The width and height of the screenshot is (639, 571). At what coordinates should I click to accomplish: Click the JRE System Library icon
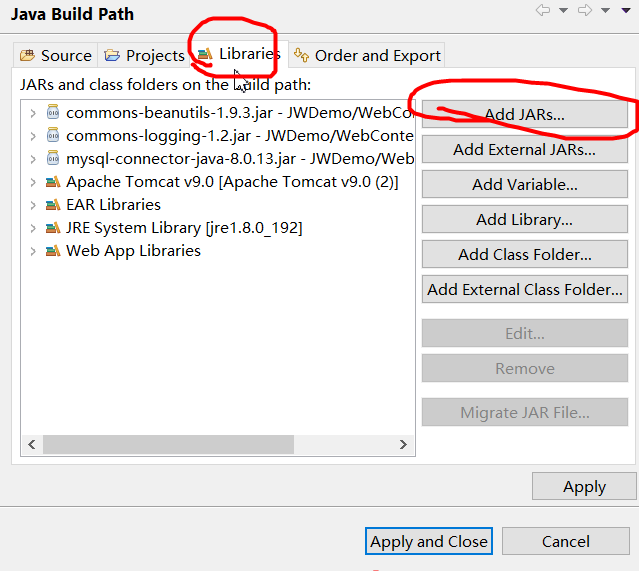tap(53, 228)
